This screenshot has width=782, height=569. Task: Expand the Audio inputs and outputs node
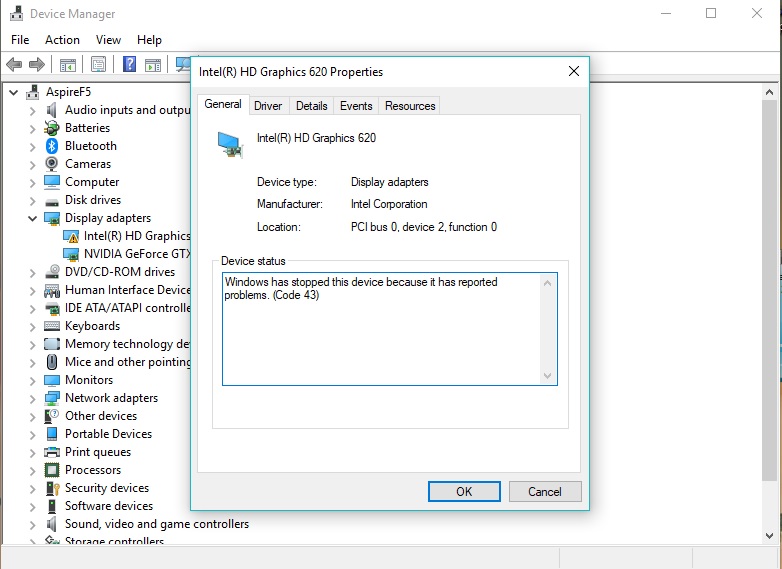click(33, 111)
